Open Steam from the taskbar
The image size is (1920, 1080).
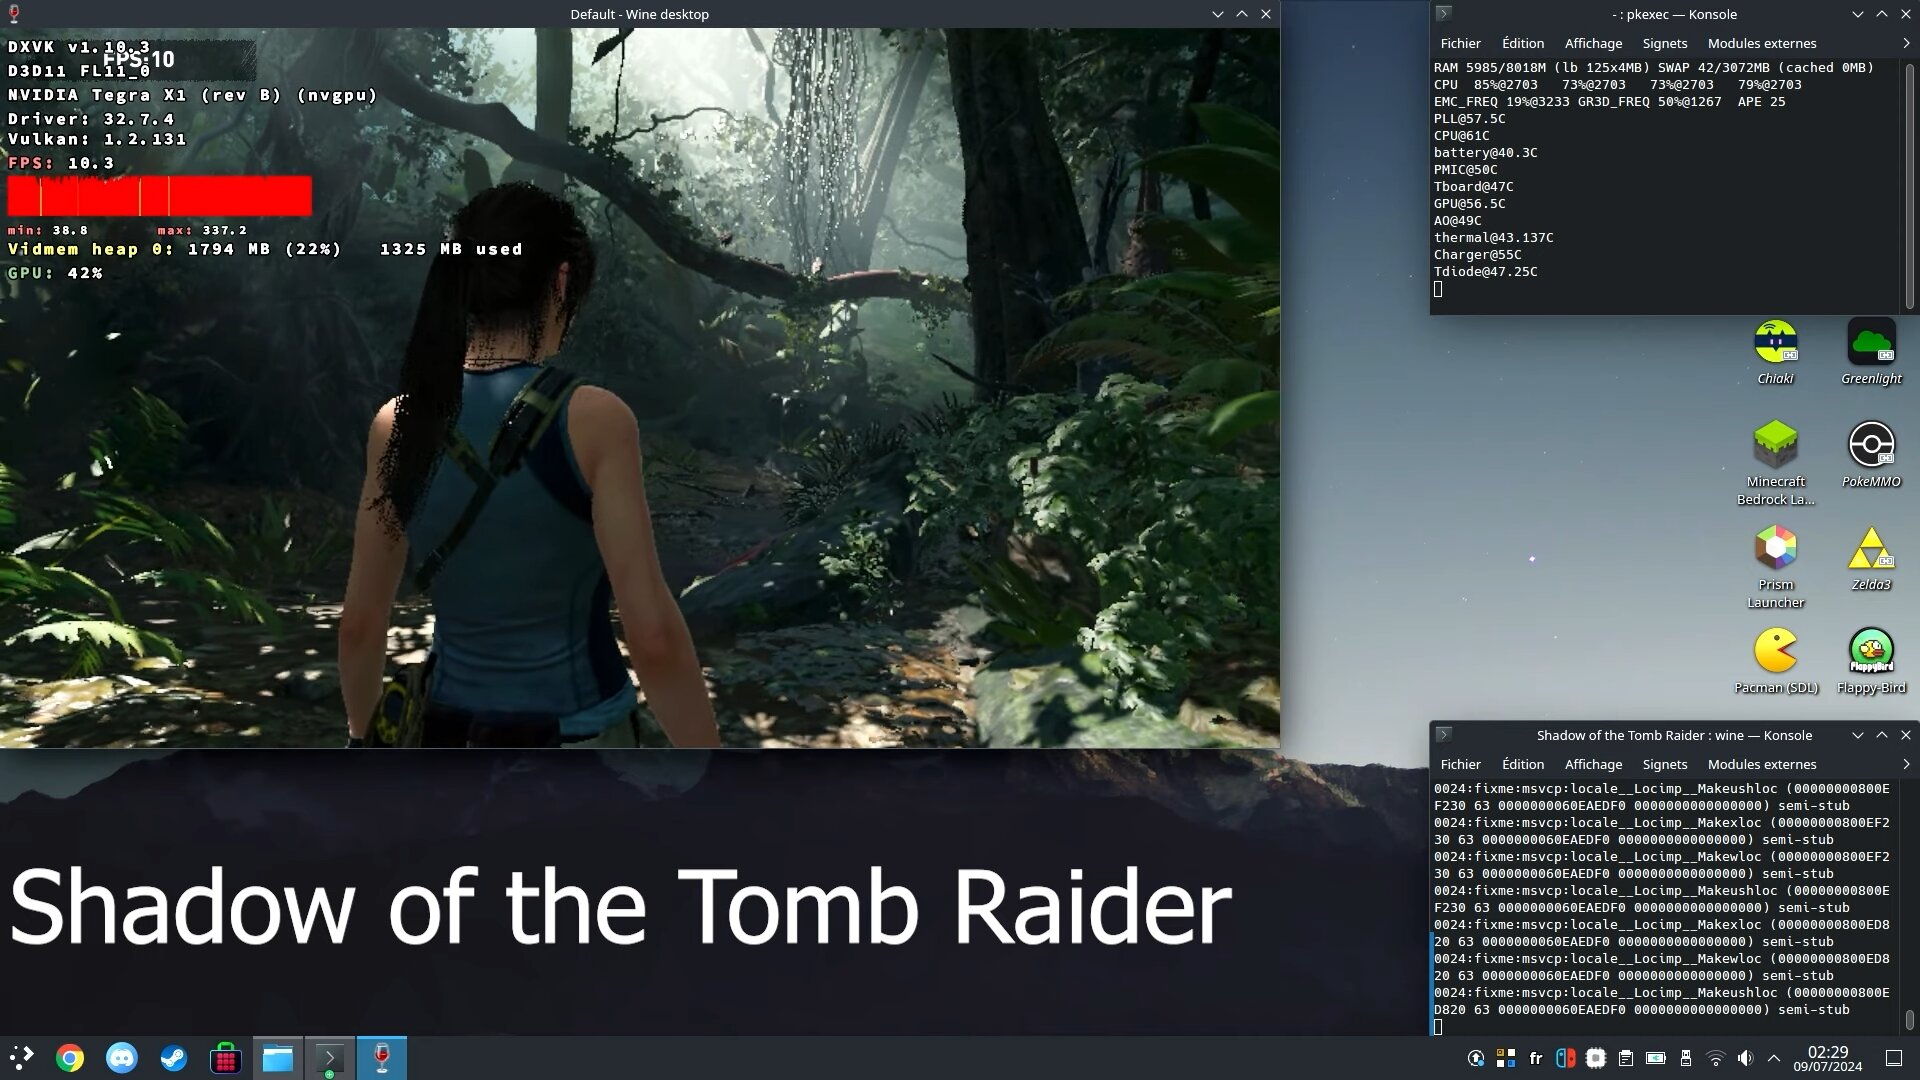coord(174,1058)
